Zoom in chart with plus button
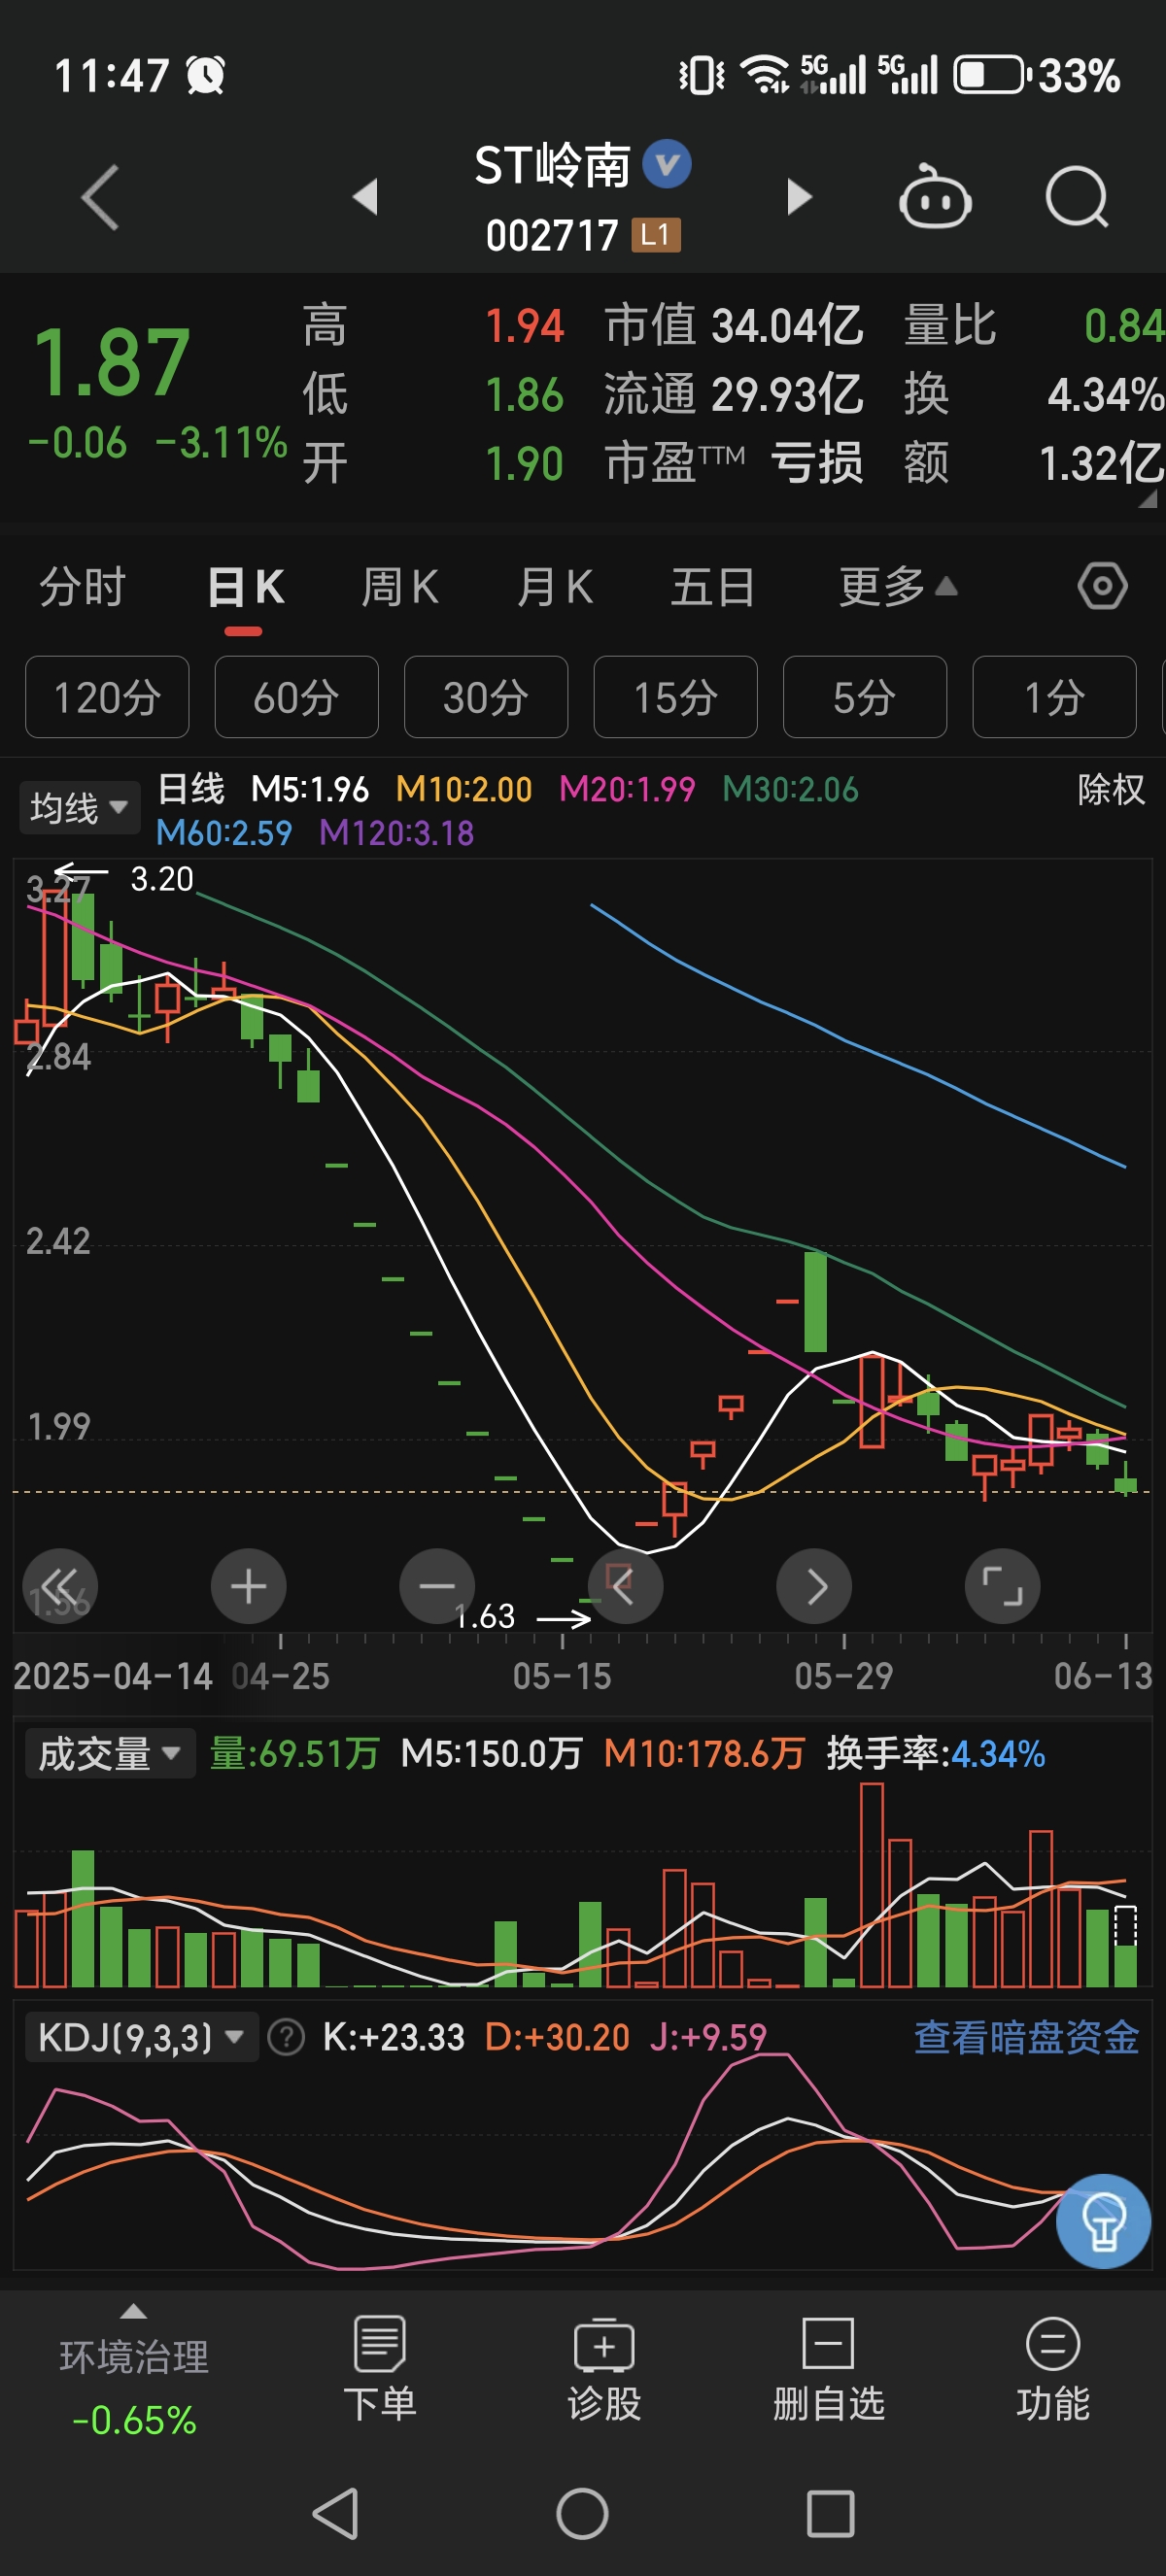 pyautogui.click(x=248, y=1586)
